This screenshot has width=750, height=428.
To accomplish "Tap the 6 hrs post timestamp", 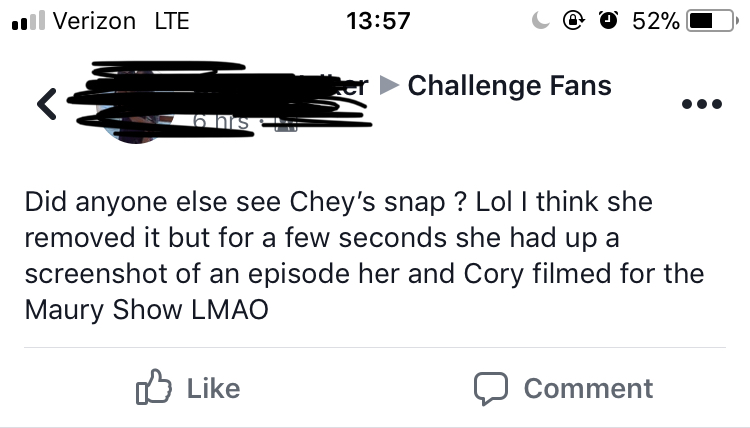I will [221, 122].
